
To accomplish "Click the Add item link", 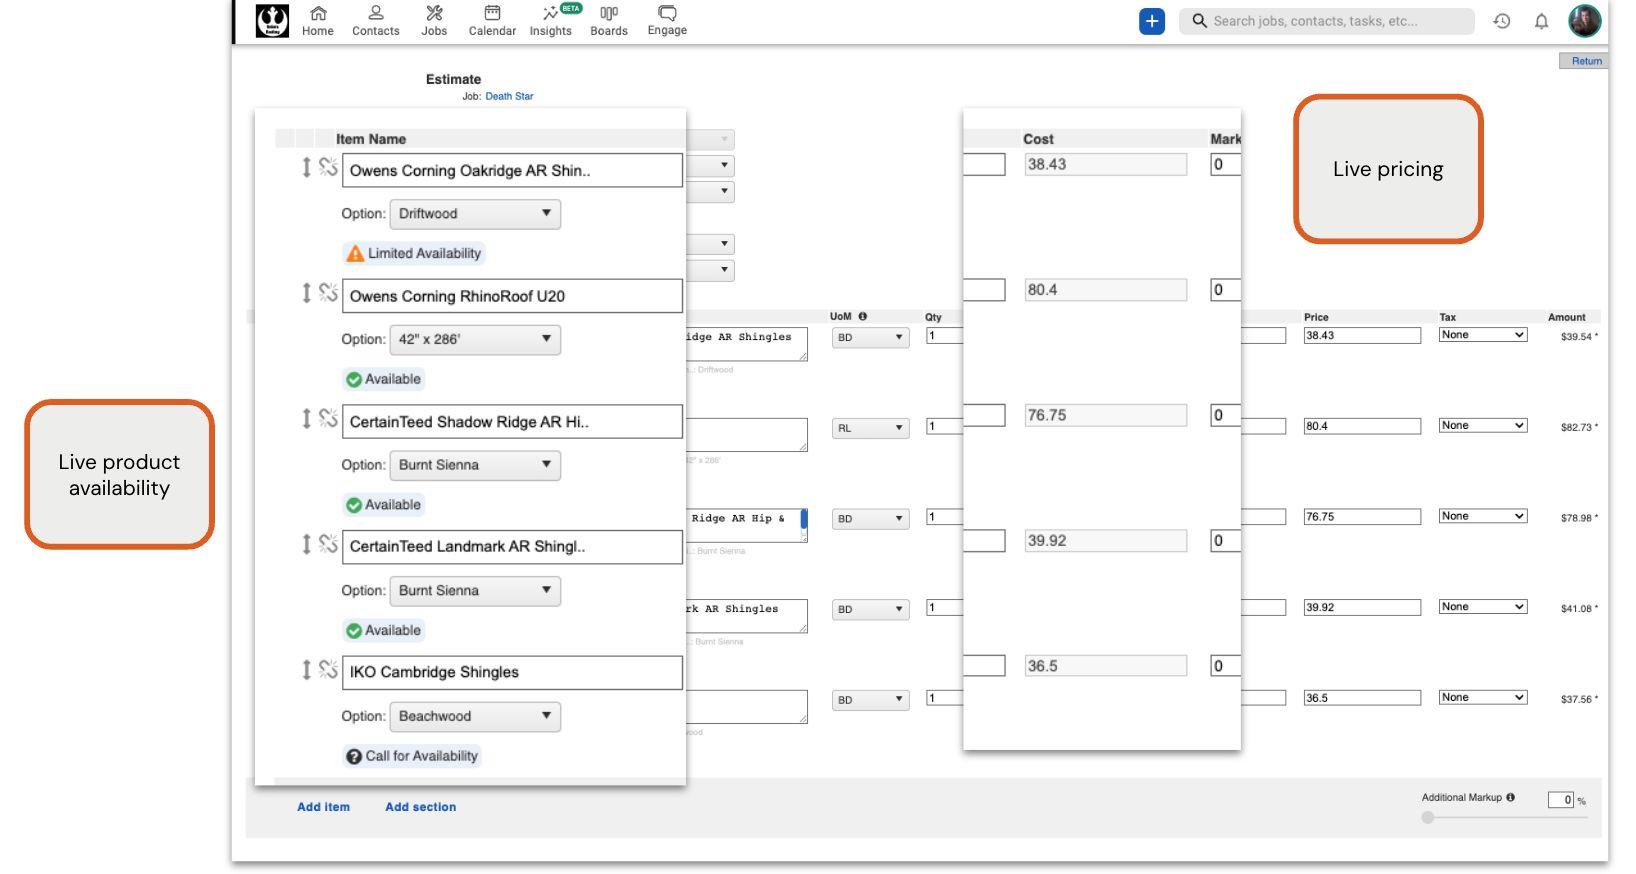I will (x=323, y=807).
